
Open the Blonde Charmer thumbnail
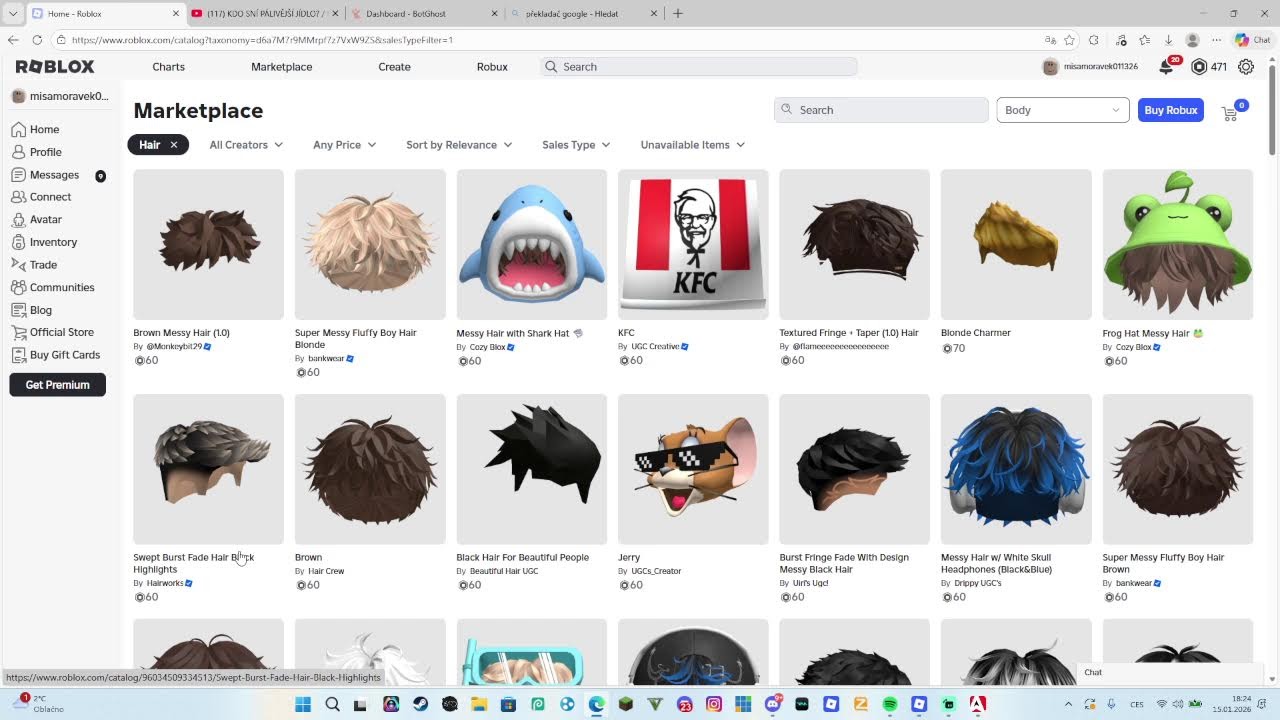click(1016, 245)
